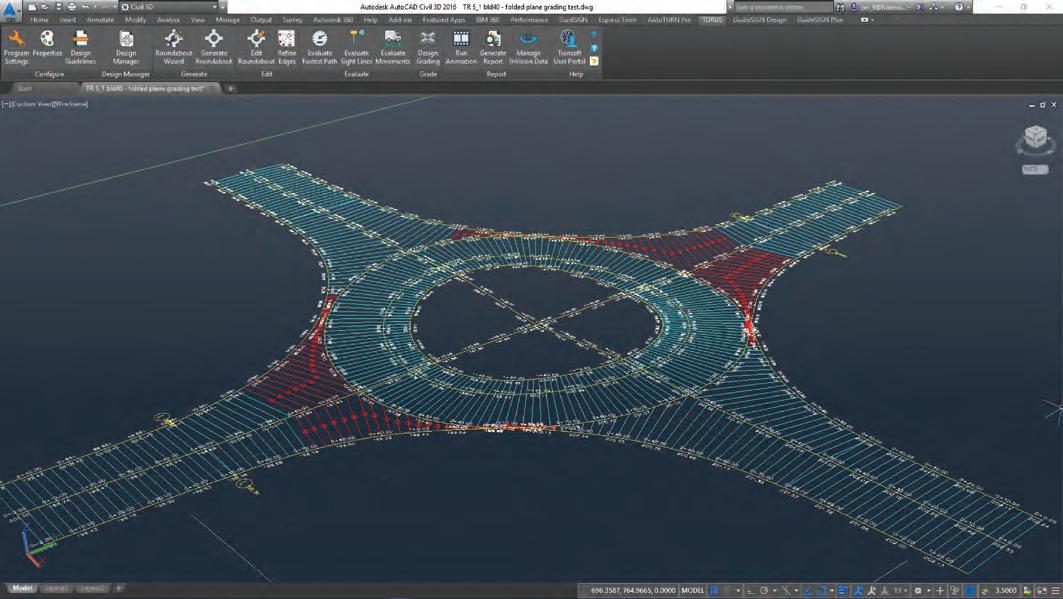Image resolution: width=1063 pixels, height=599 pixels.
Task: Toggle grid display in status bar
Action: point(714,591)
